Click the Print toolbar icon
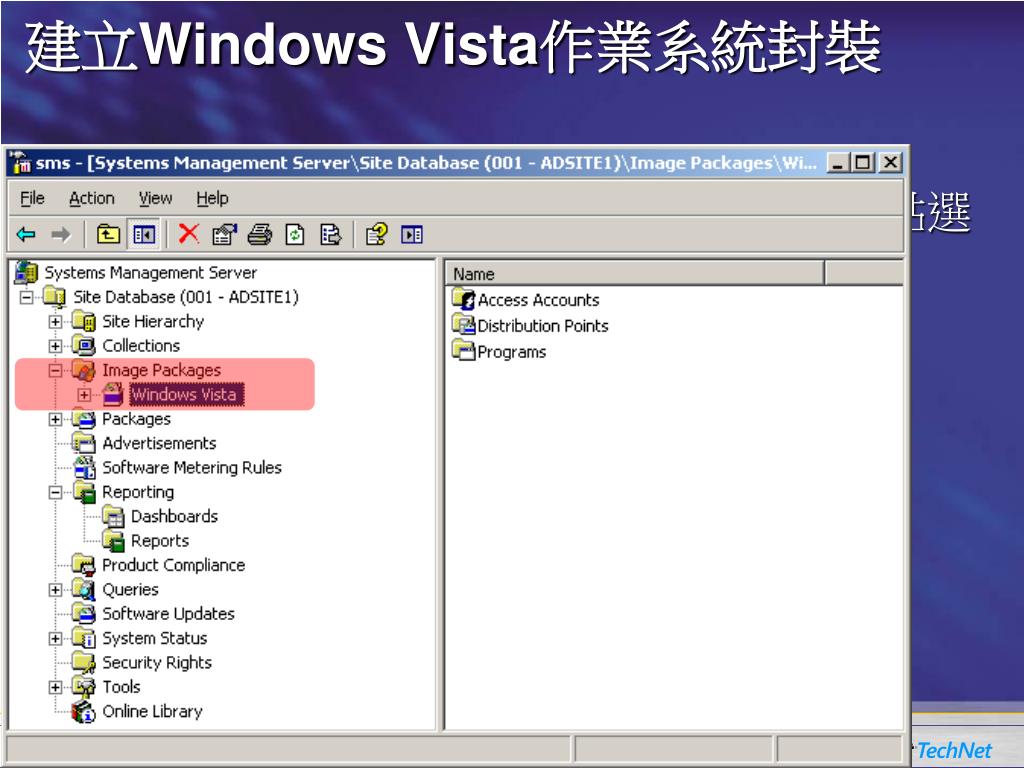 [x=260, y=234]
